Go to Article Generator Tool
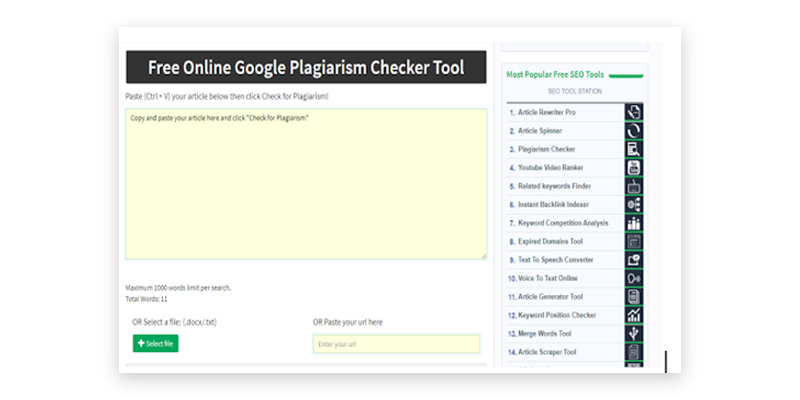Screen dimensions: 800x400 [550, 297]
